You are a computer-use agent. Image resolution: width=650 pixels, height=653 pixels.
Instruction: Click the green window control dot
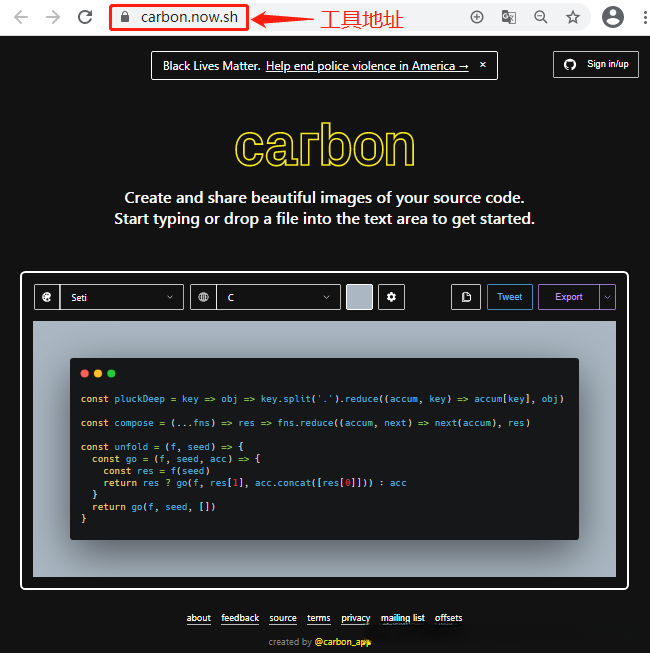tap(111, 374)
